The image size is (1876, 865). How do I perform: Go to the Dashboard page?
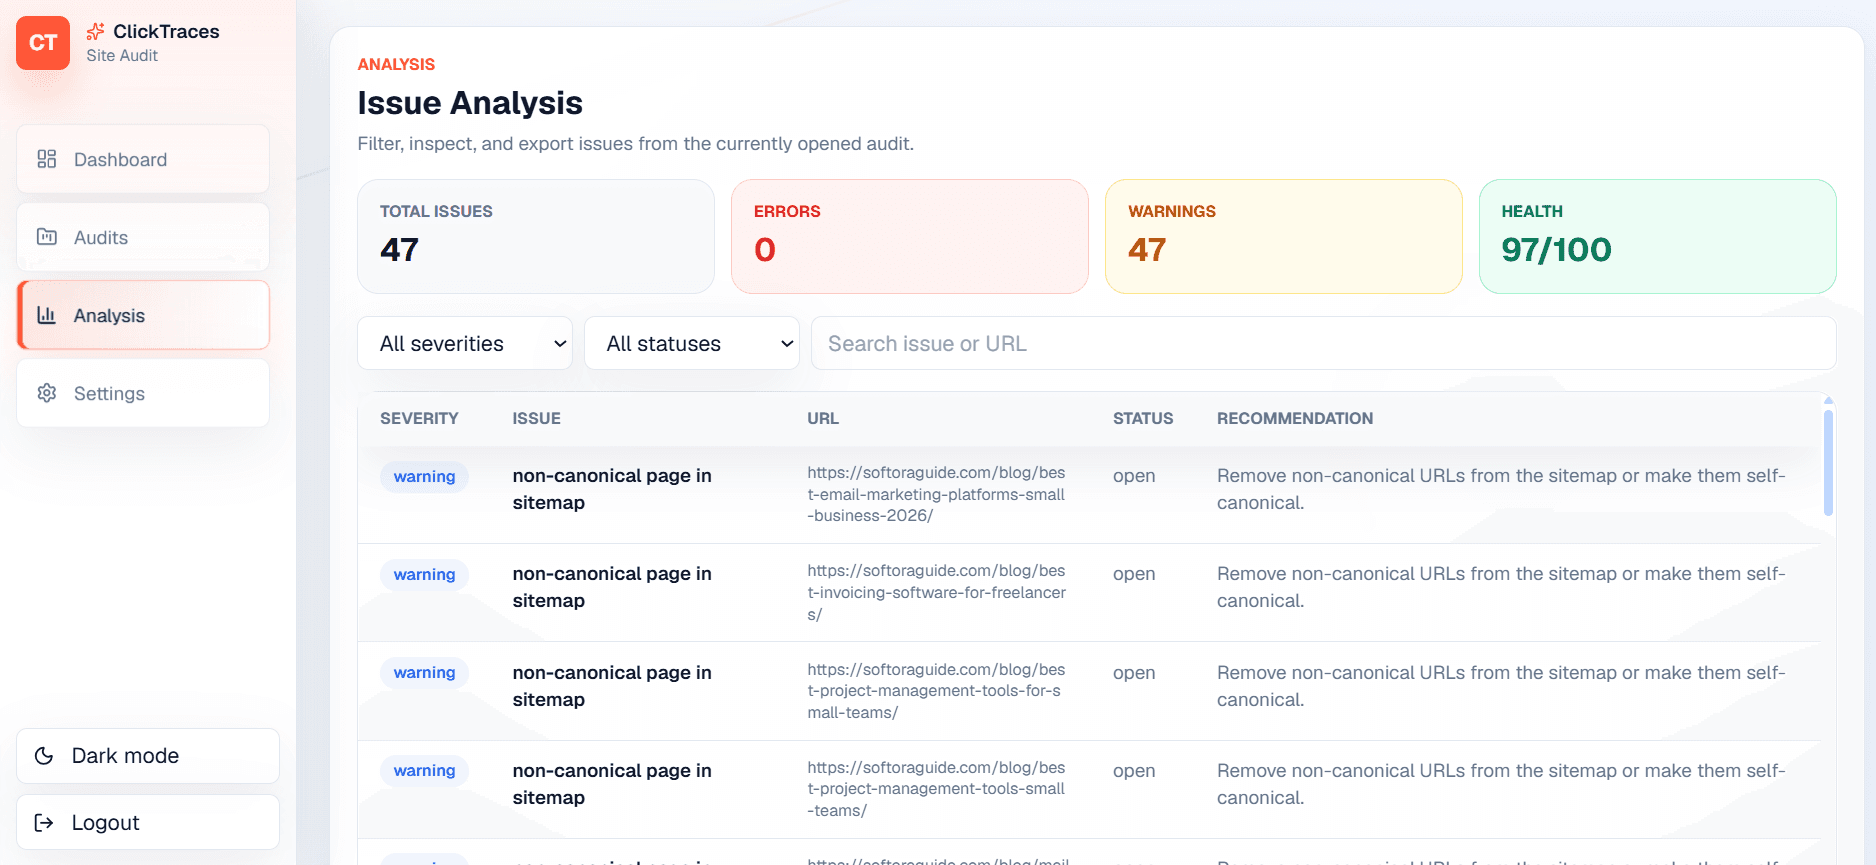tap(143, 159)
